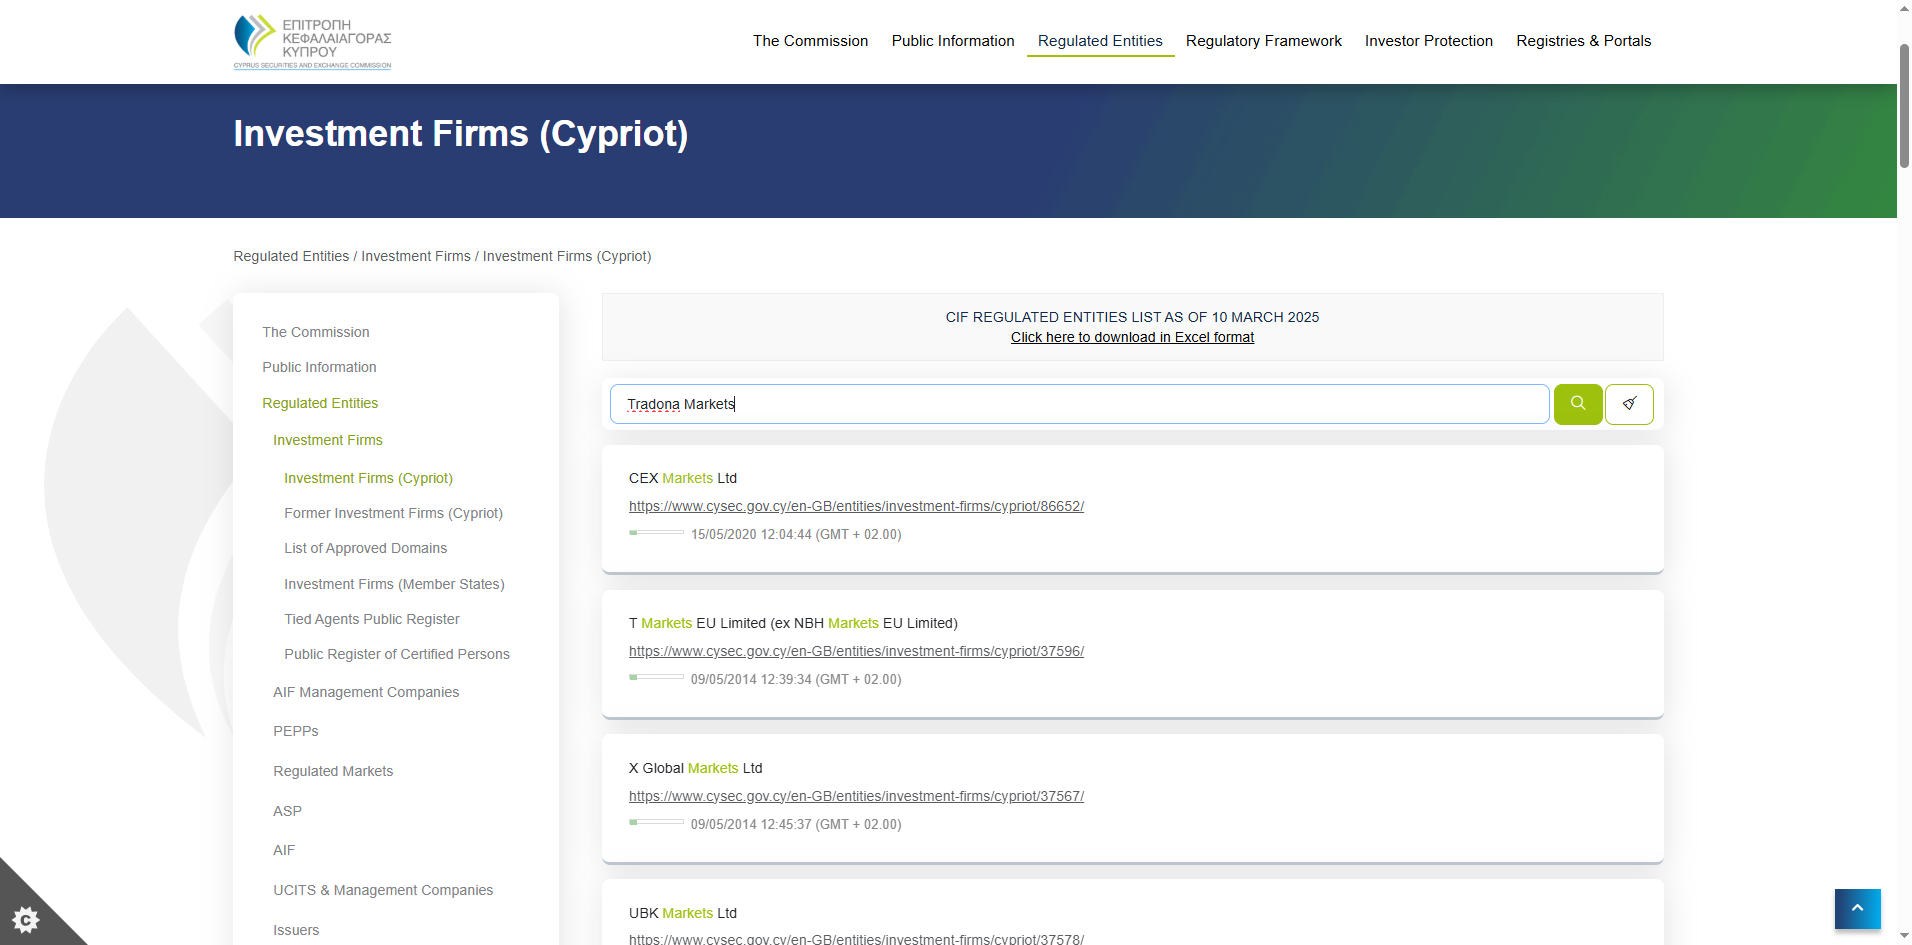Expand Regulated Markets sidebar section

333,771
